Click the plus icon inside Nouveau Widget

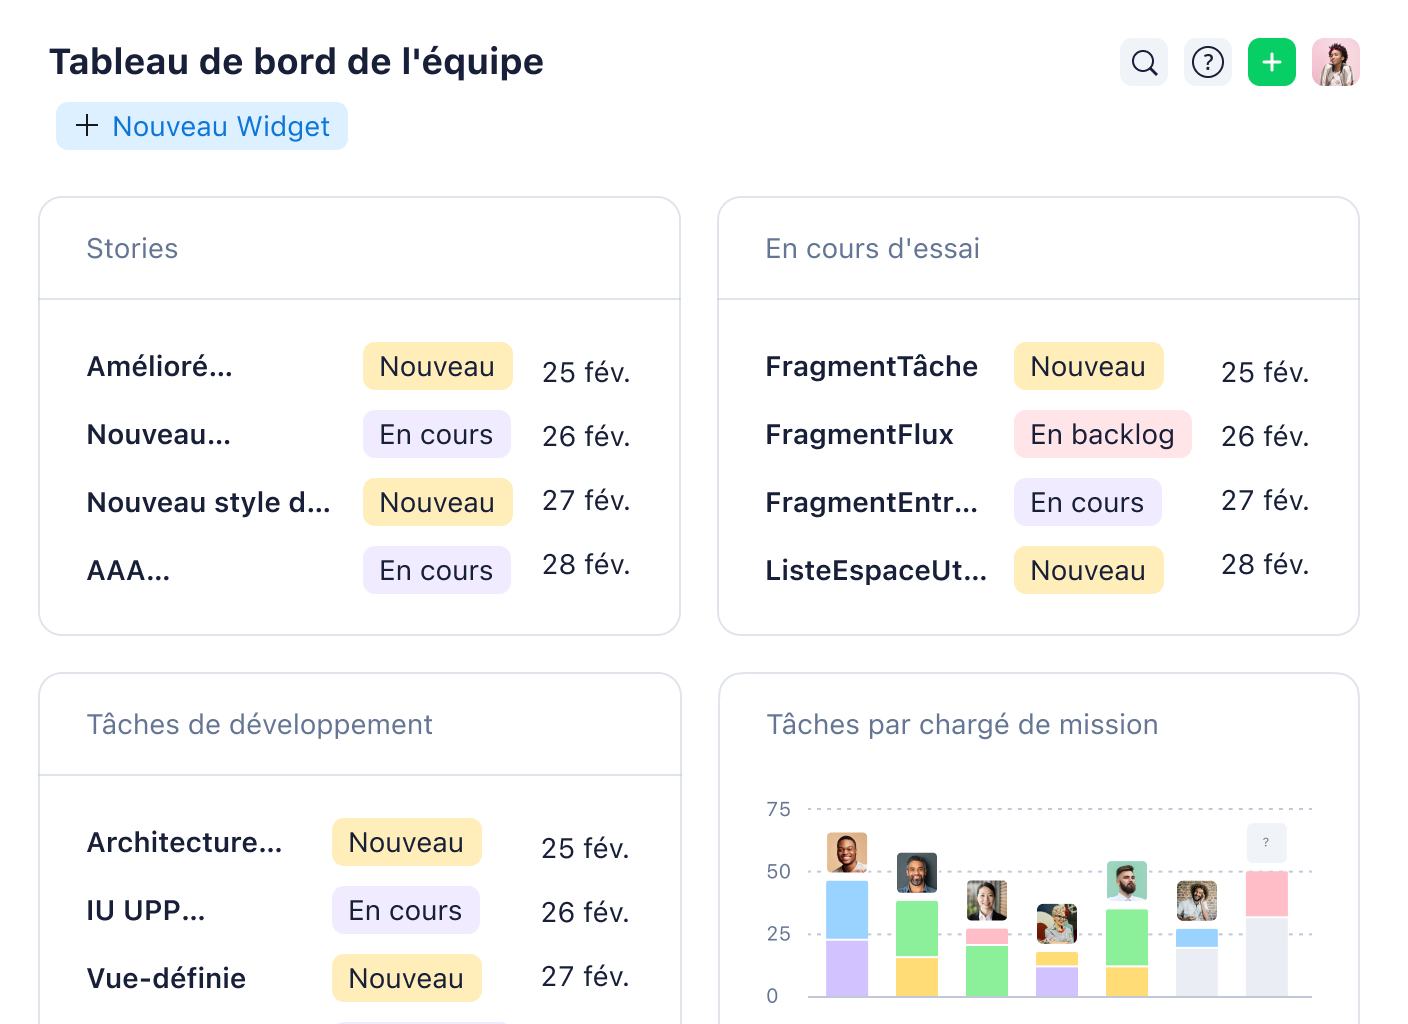pos(88,126)
